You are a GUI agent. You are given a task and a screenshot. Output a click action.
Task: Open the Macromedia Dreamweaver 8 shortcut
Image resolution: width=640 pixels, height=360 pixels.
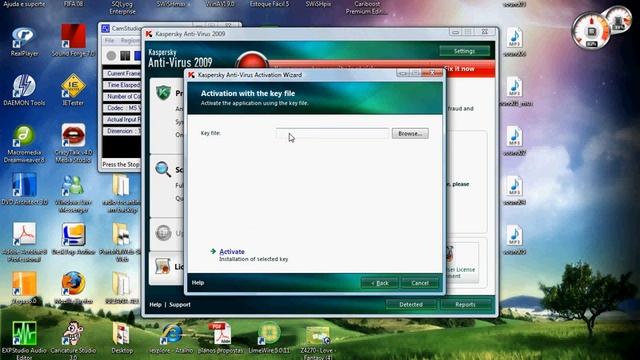[x=24, y=144]
